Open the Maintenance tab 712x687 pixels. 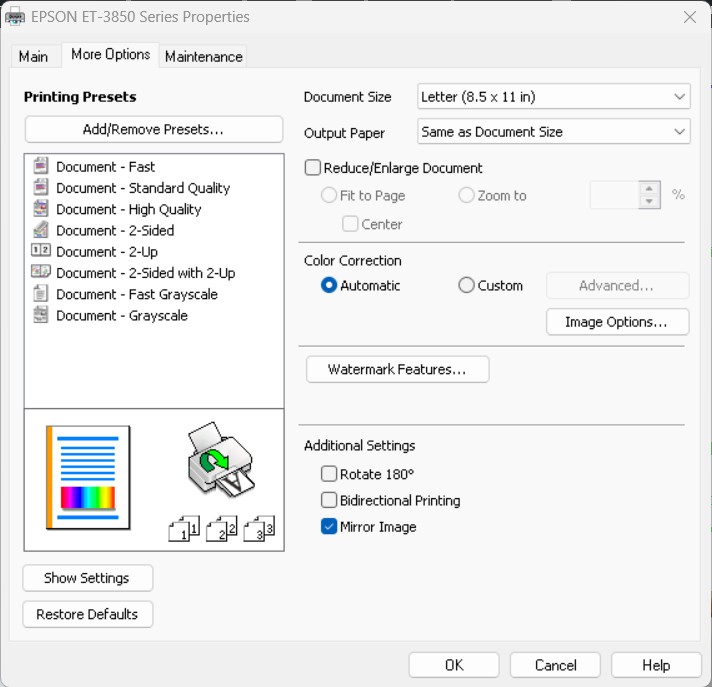pos(203,56)
